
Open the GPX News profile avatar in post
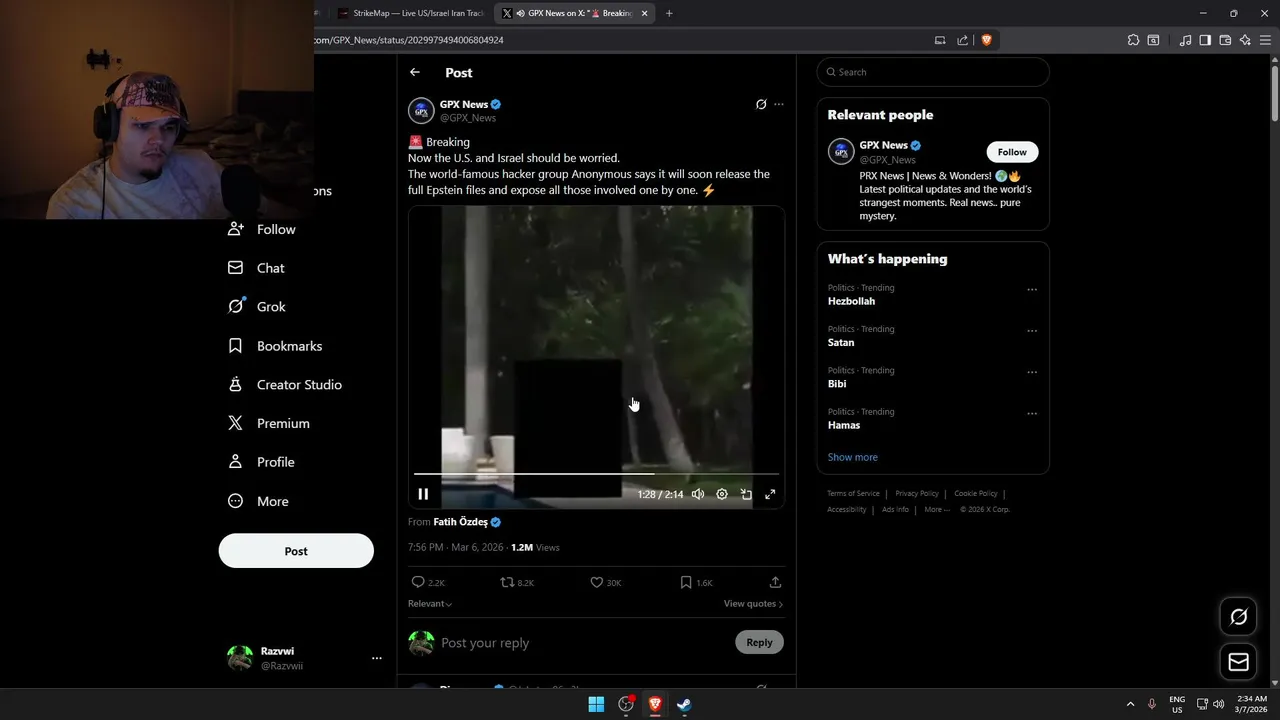[421, 110]
